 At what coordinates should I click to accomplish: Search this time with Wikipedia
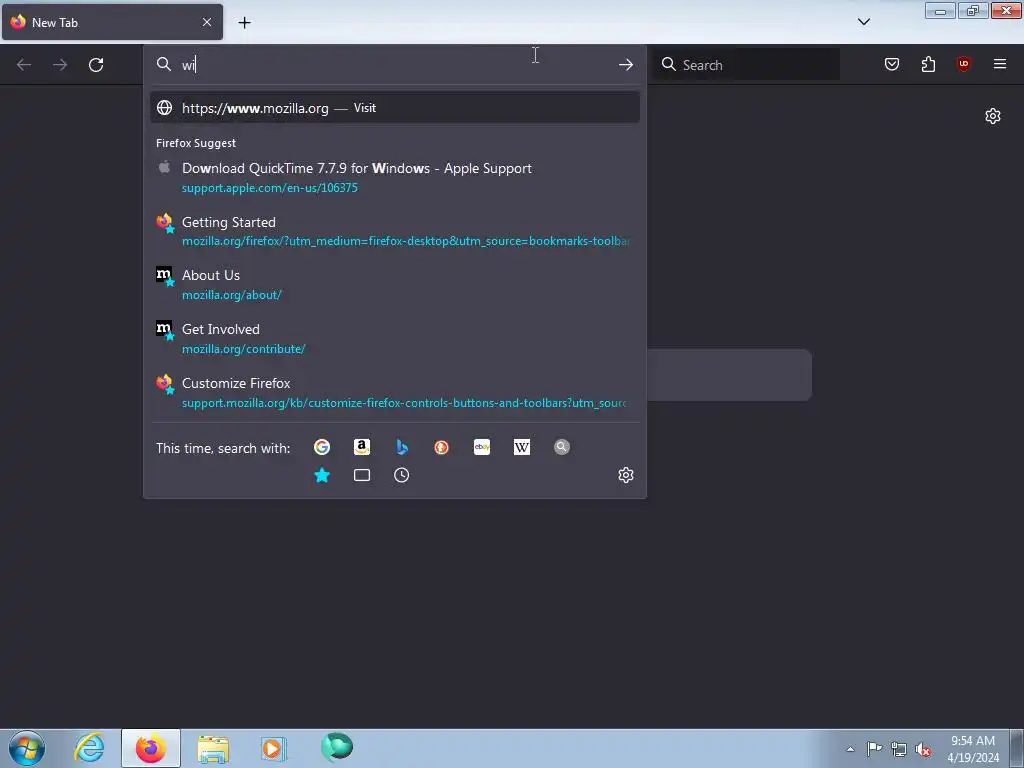click(x=522, y=447)
